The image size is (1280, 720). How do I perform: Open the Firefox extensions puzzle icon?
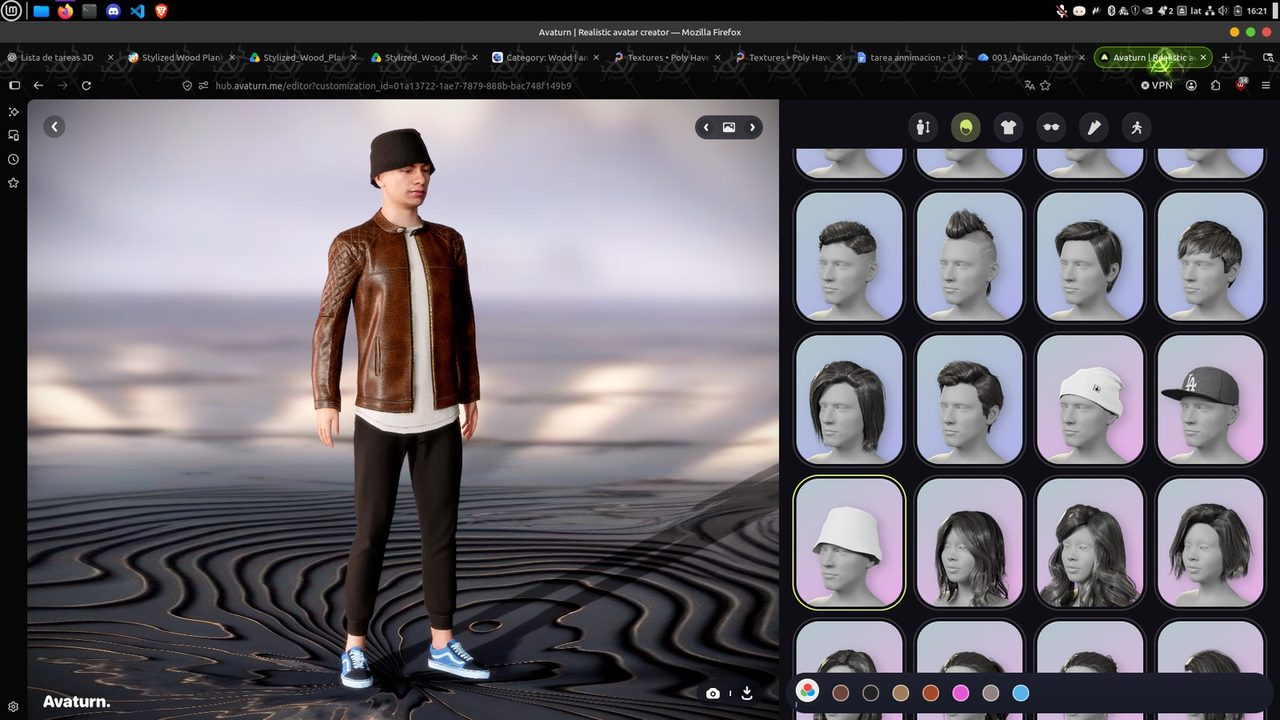pyautogui.click(x=1216, y=86)
